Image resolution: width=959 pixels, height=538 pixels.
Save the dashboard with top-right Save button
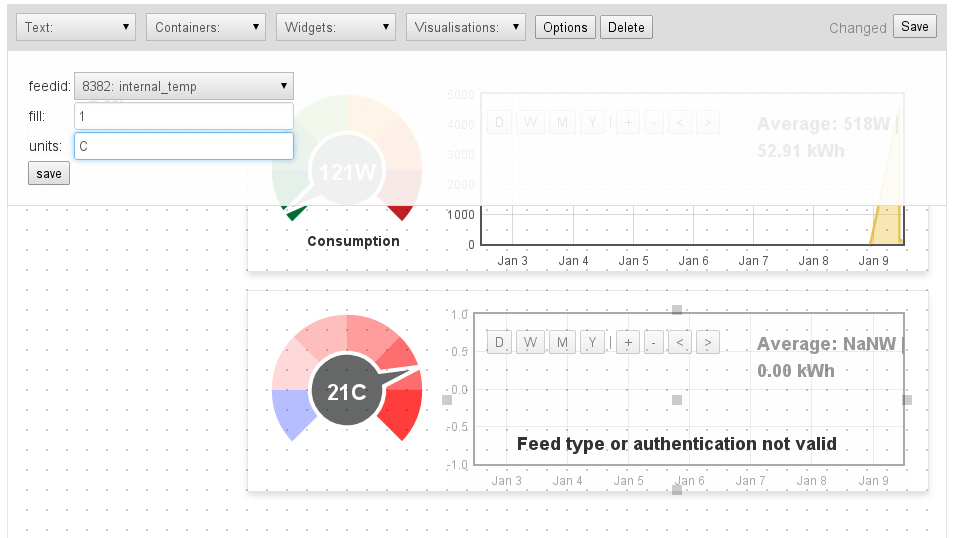coord(914,27)
